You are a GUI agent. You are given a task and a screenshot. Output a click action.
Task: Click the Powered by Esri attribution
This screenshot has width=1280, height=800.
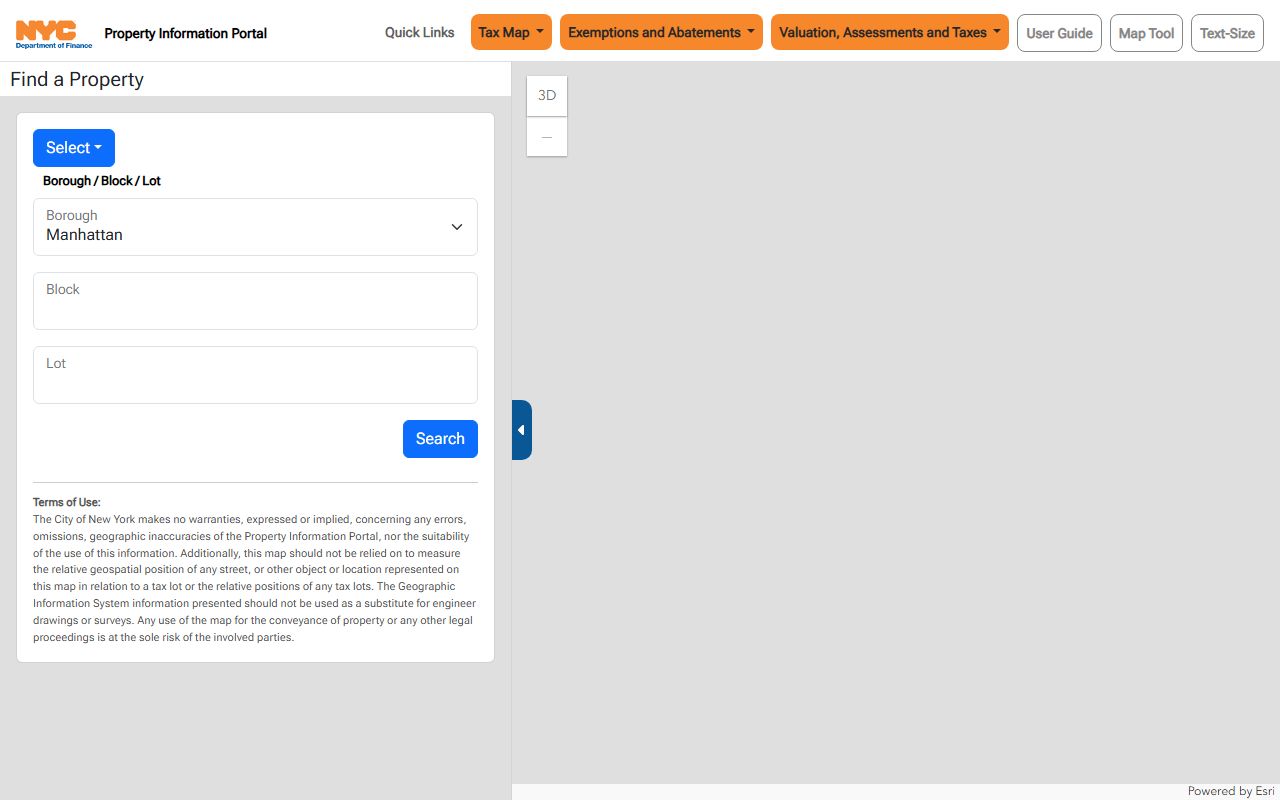(x=1230, y=791)
